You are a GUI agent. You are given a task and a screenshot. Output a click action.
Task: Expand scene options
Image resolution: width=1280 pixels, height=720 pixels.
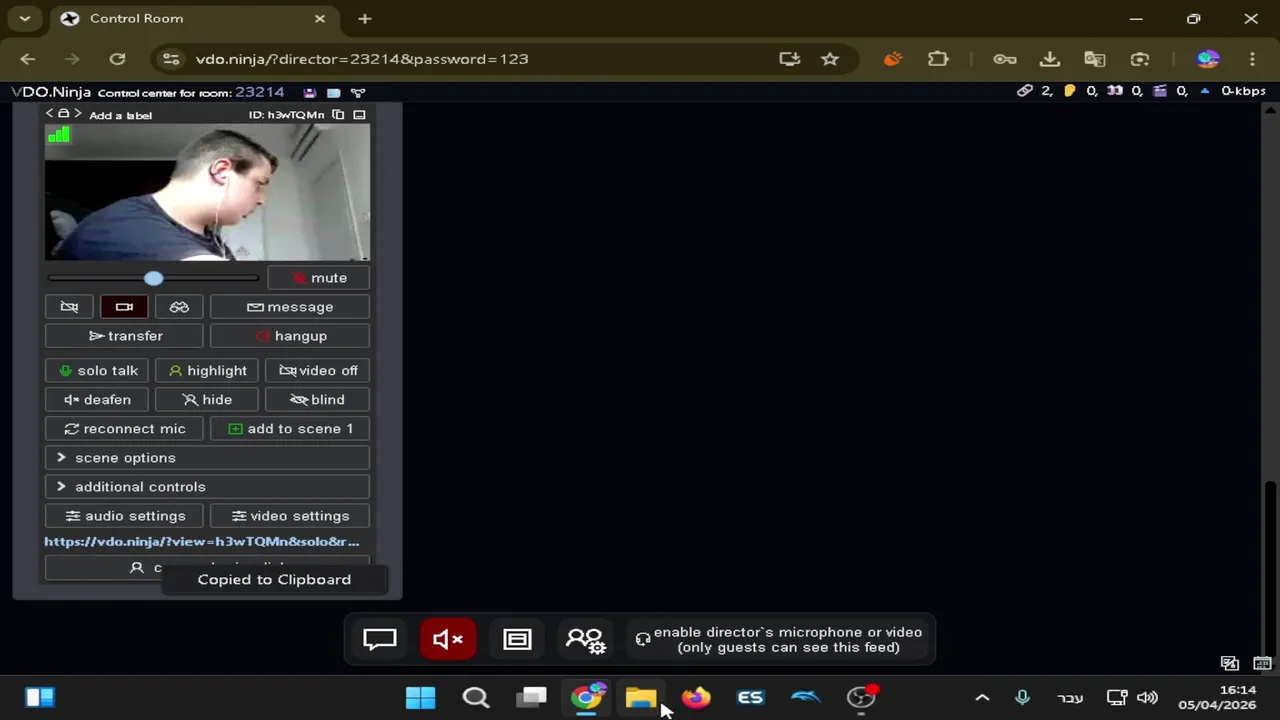[207, 457]
